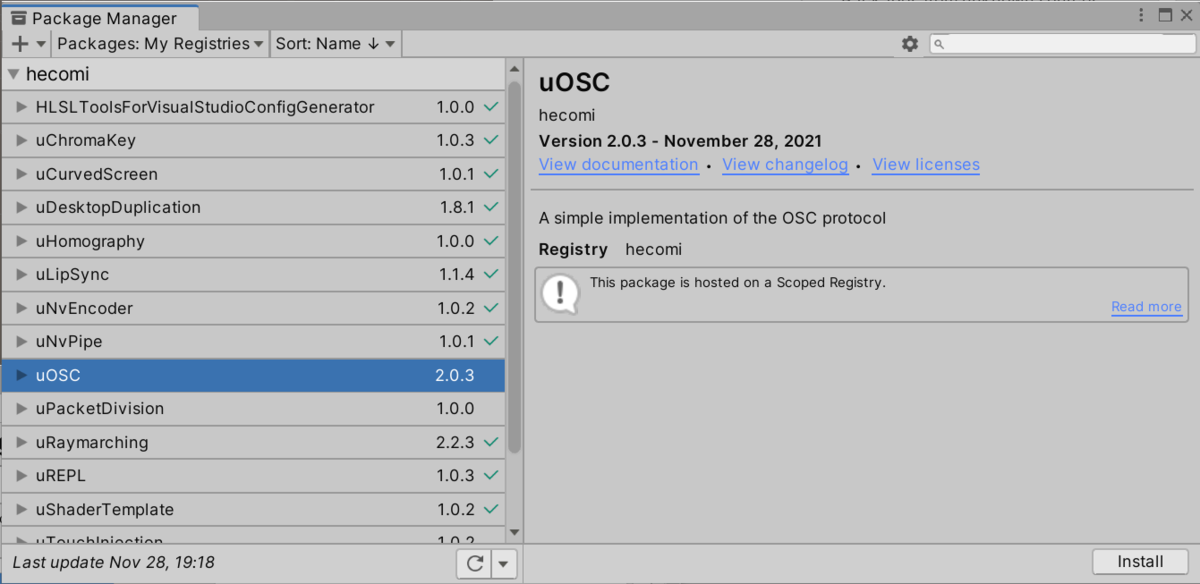
Task: Click the uChromaKey installed checkmark icon
Action: tap(490, 141)
